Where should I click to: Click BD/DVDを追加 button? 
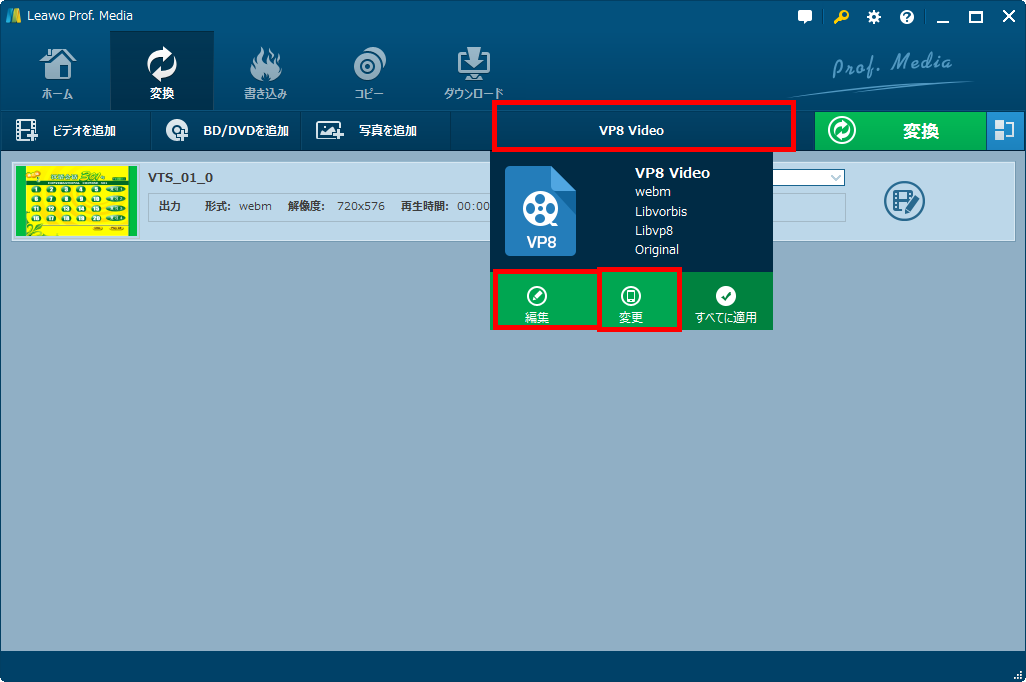[x=227, y=131]
